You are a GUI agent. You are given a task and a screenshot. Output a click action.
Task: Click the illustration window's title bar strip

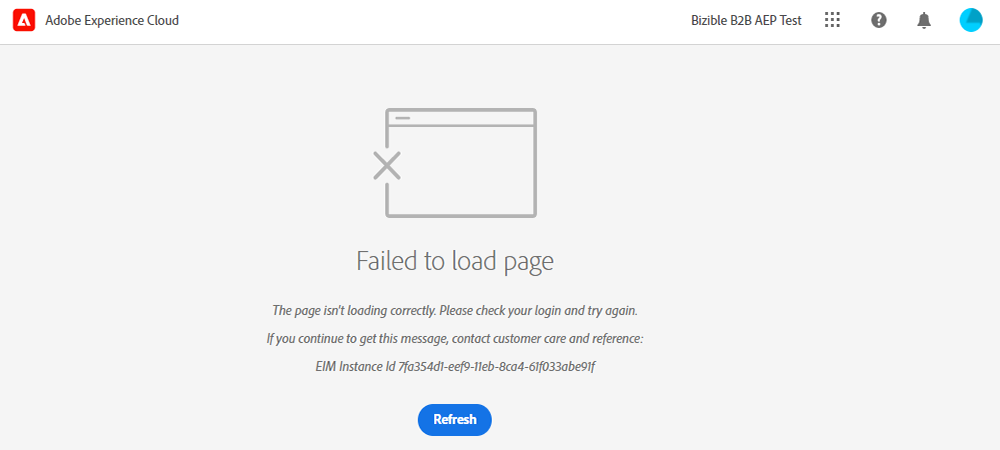tap(462, 118)
